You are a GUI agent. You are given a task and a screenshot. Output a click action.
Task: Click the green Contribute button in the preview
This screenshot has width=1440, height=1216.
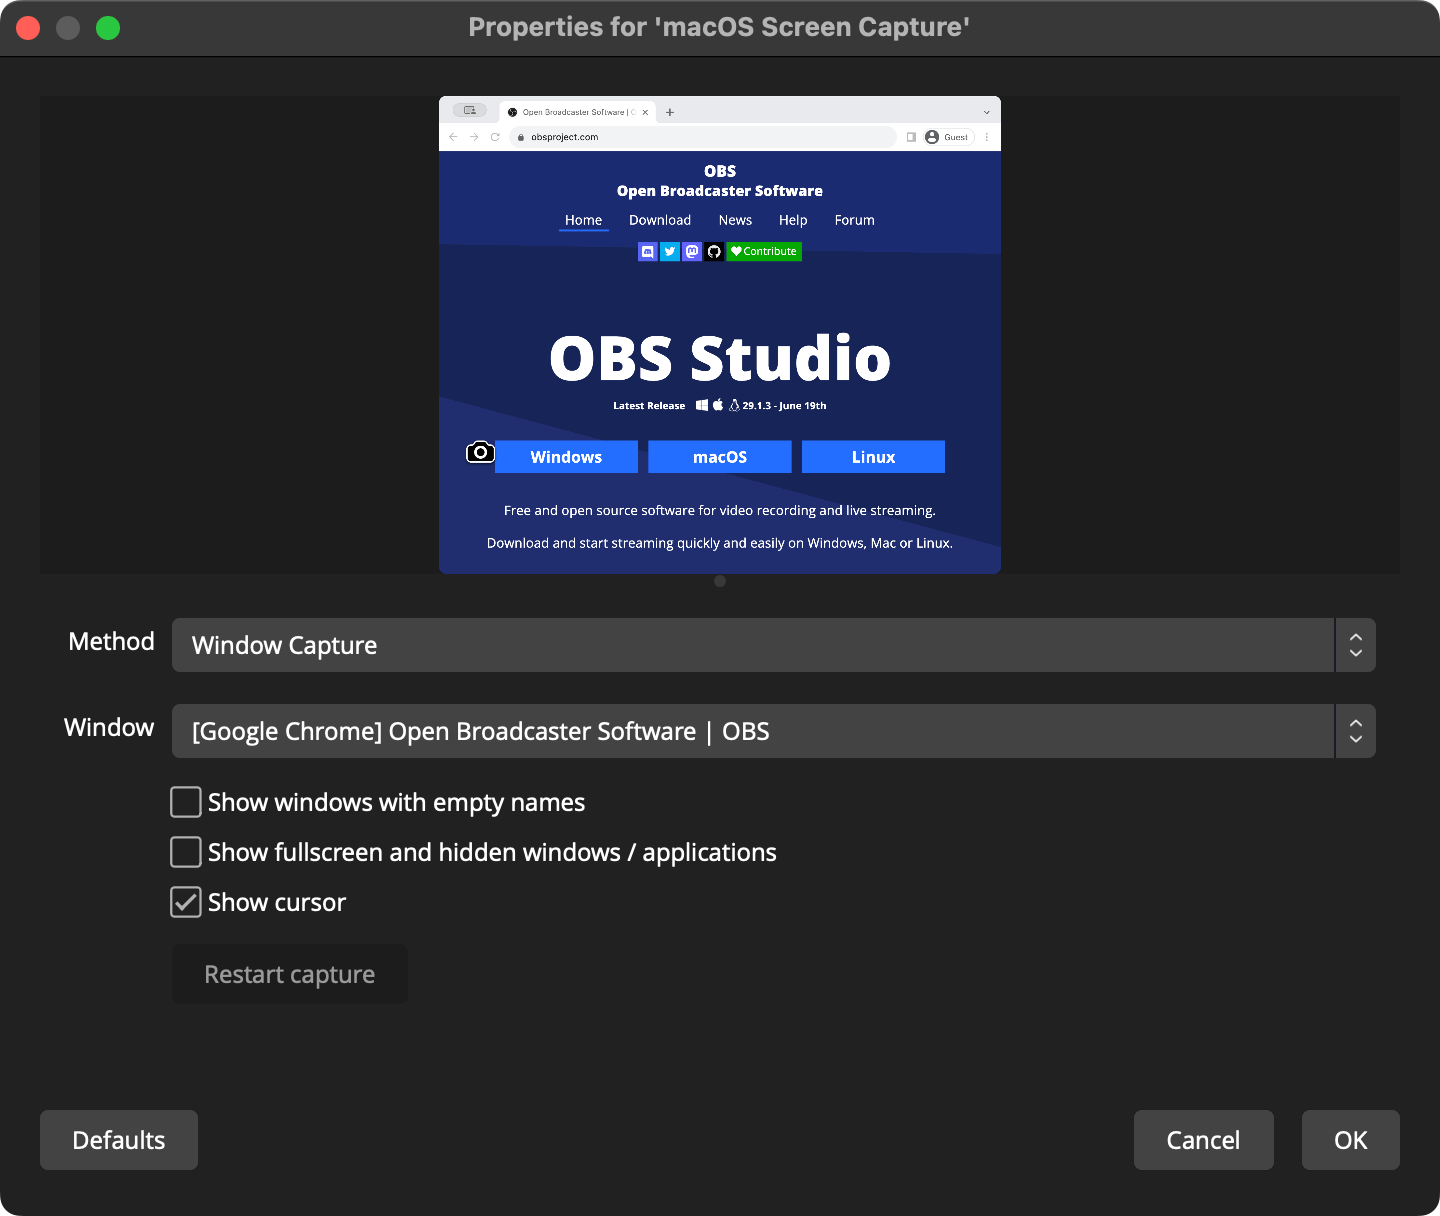tap(764, 252)
